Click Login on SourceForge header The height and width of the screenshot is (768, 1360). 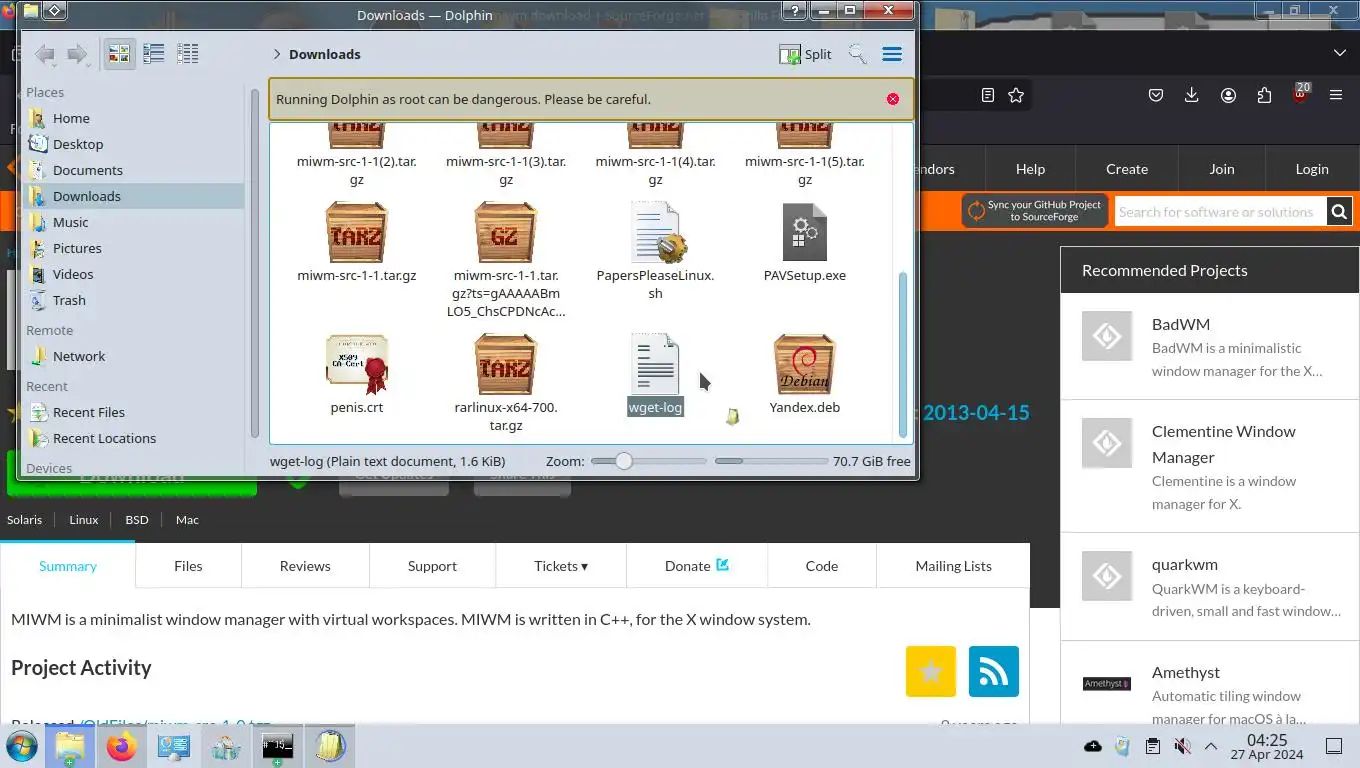pos(1312,169)
